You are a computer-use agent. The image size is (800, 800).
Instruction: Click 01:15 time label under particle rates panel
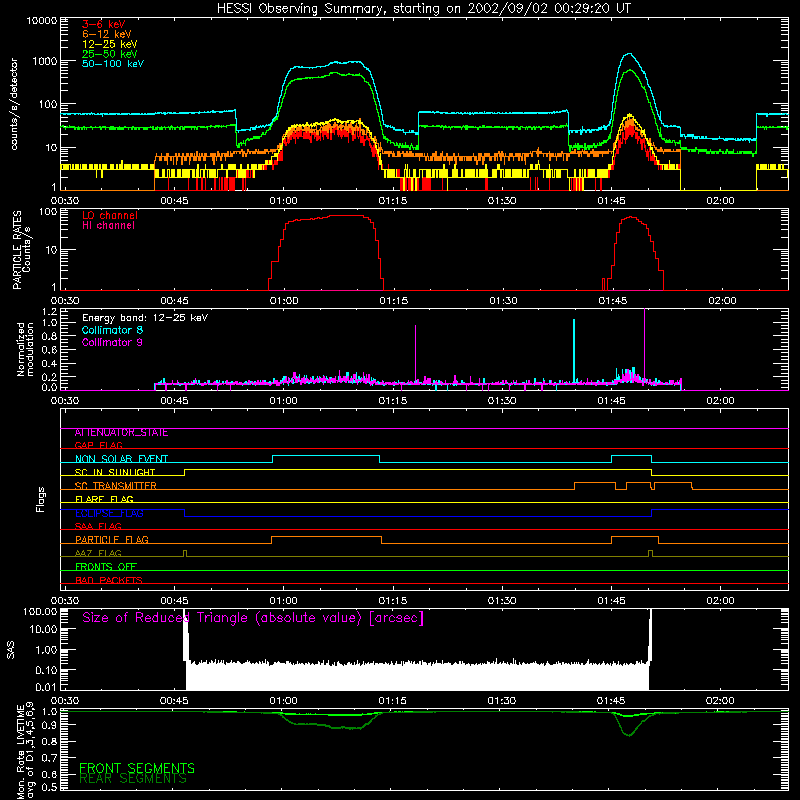point(393,301)
